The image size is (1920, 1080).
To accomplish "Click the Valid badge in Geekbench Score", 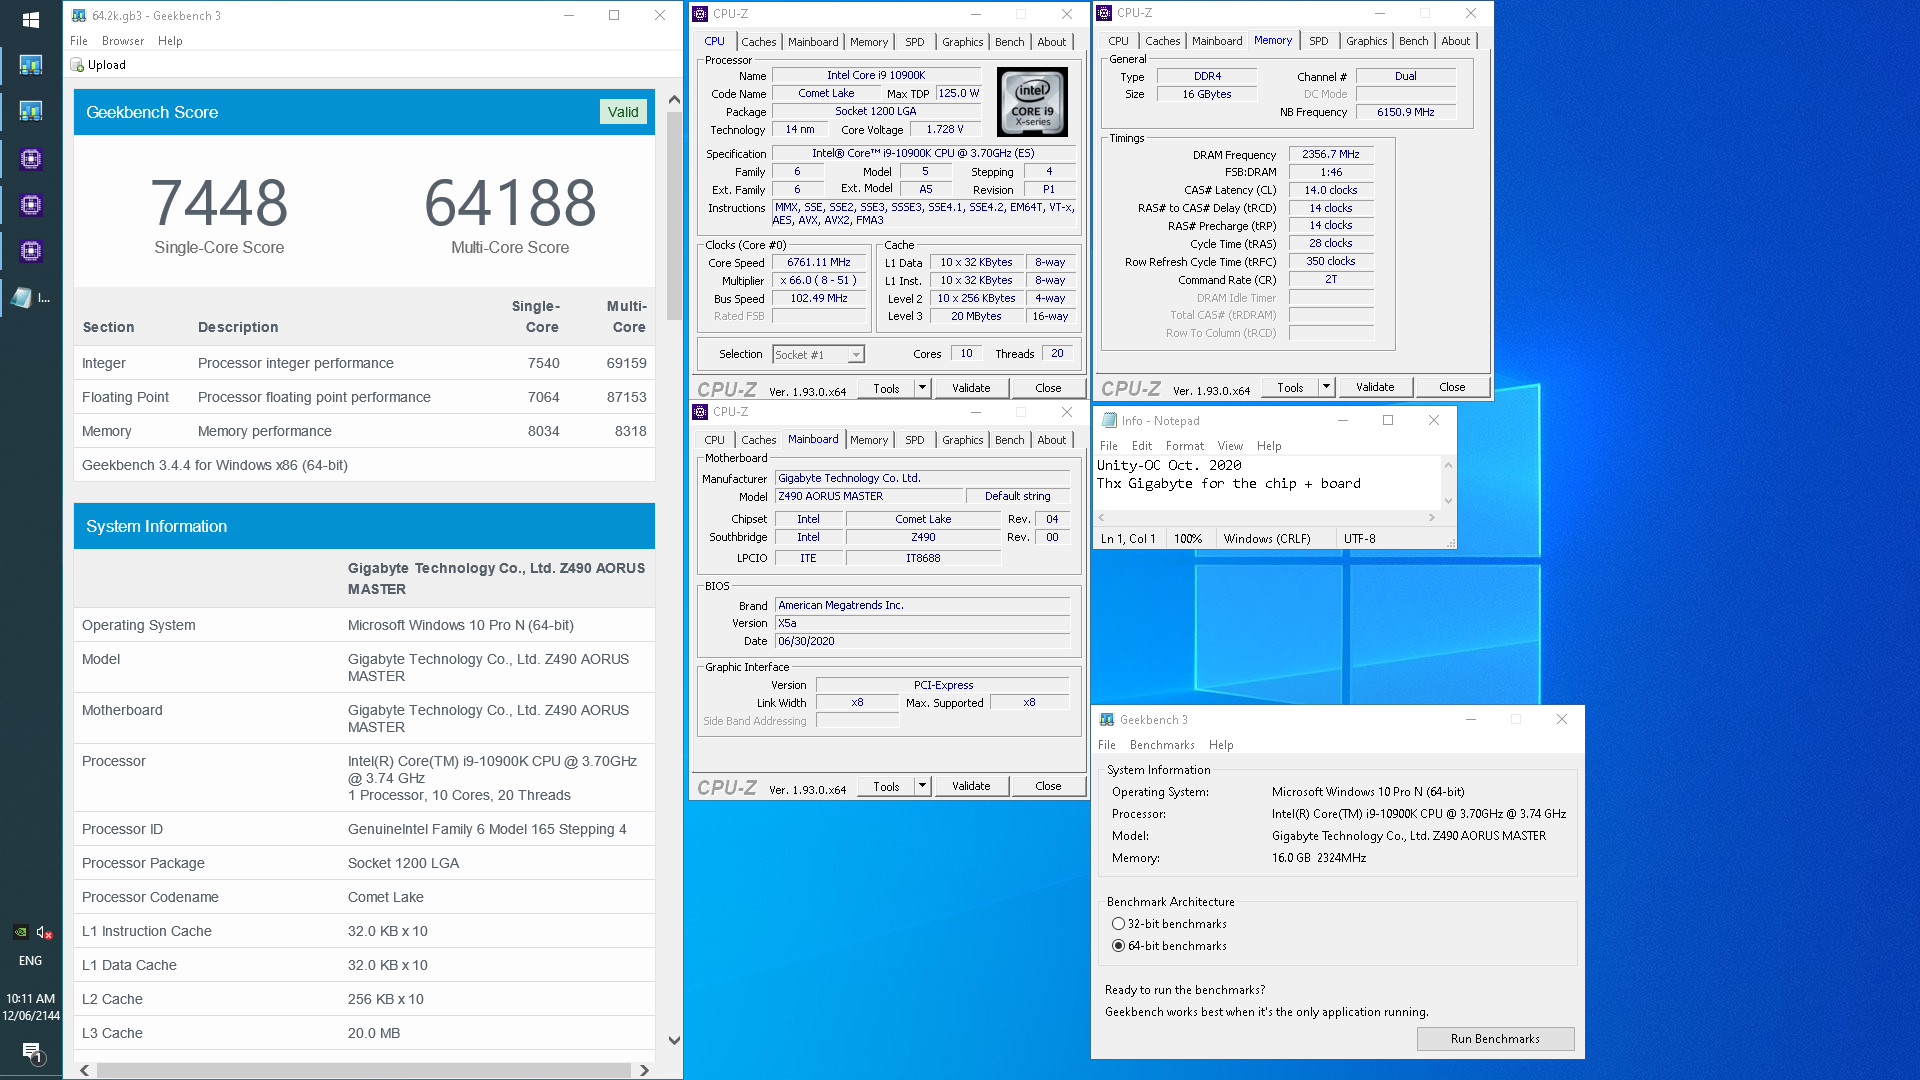I will tap(623, 112).
